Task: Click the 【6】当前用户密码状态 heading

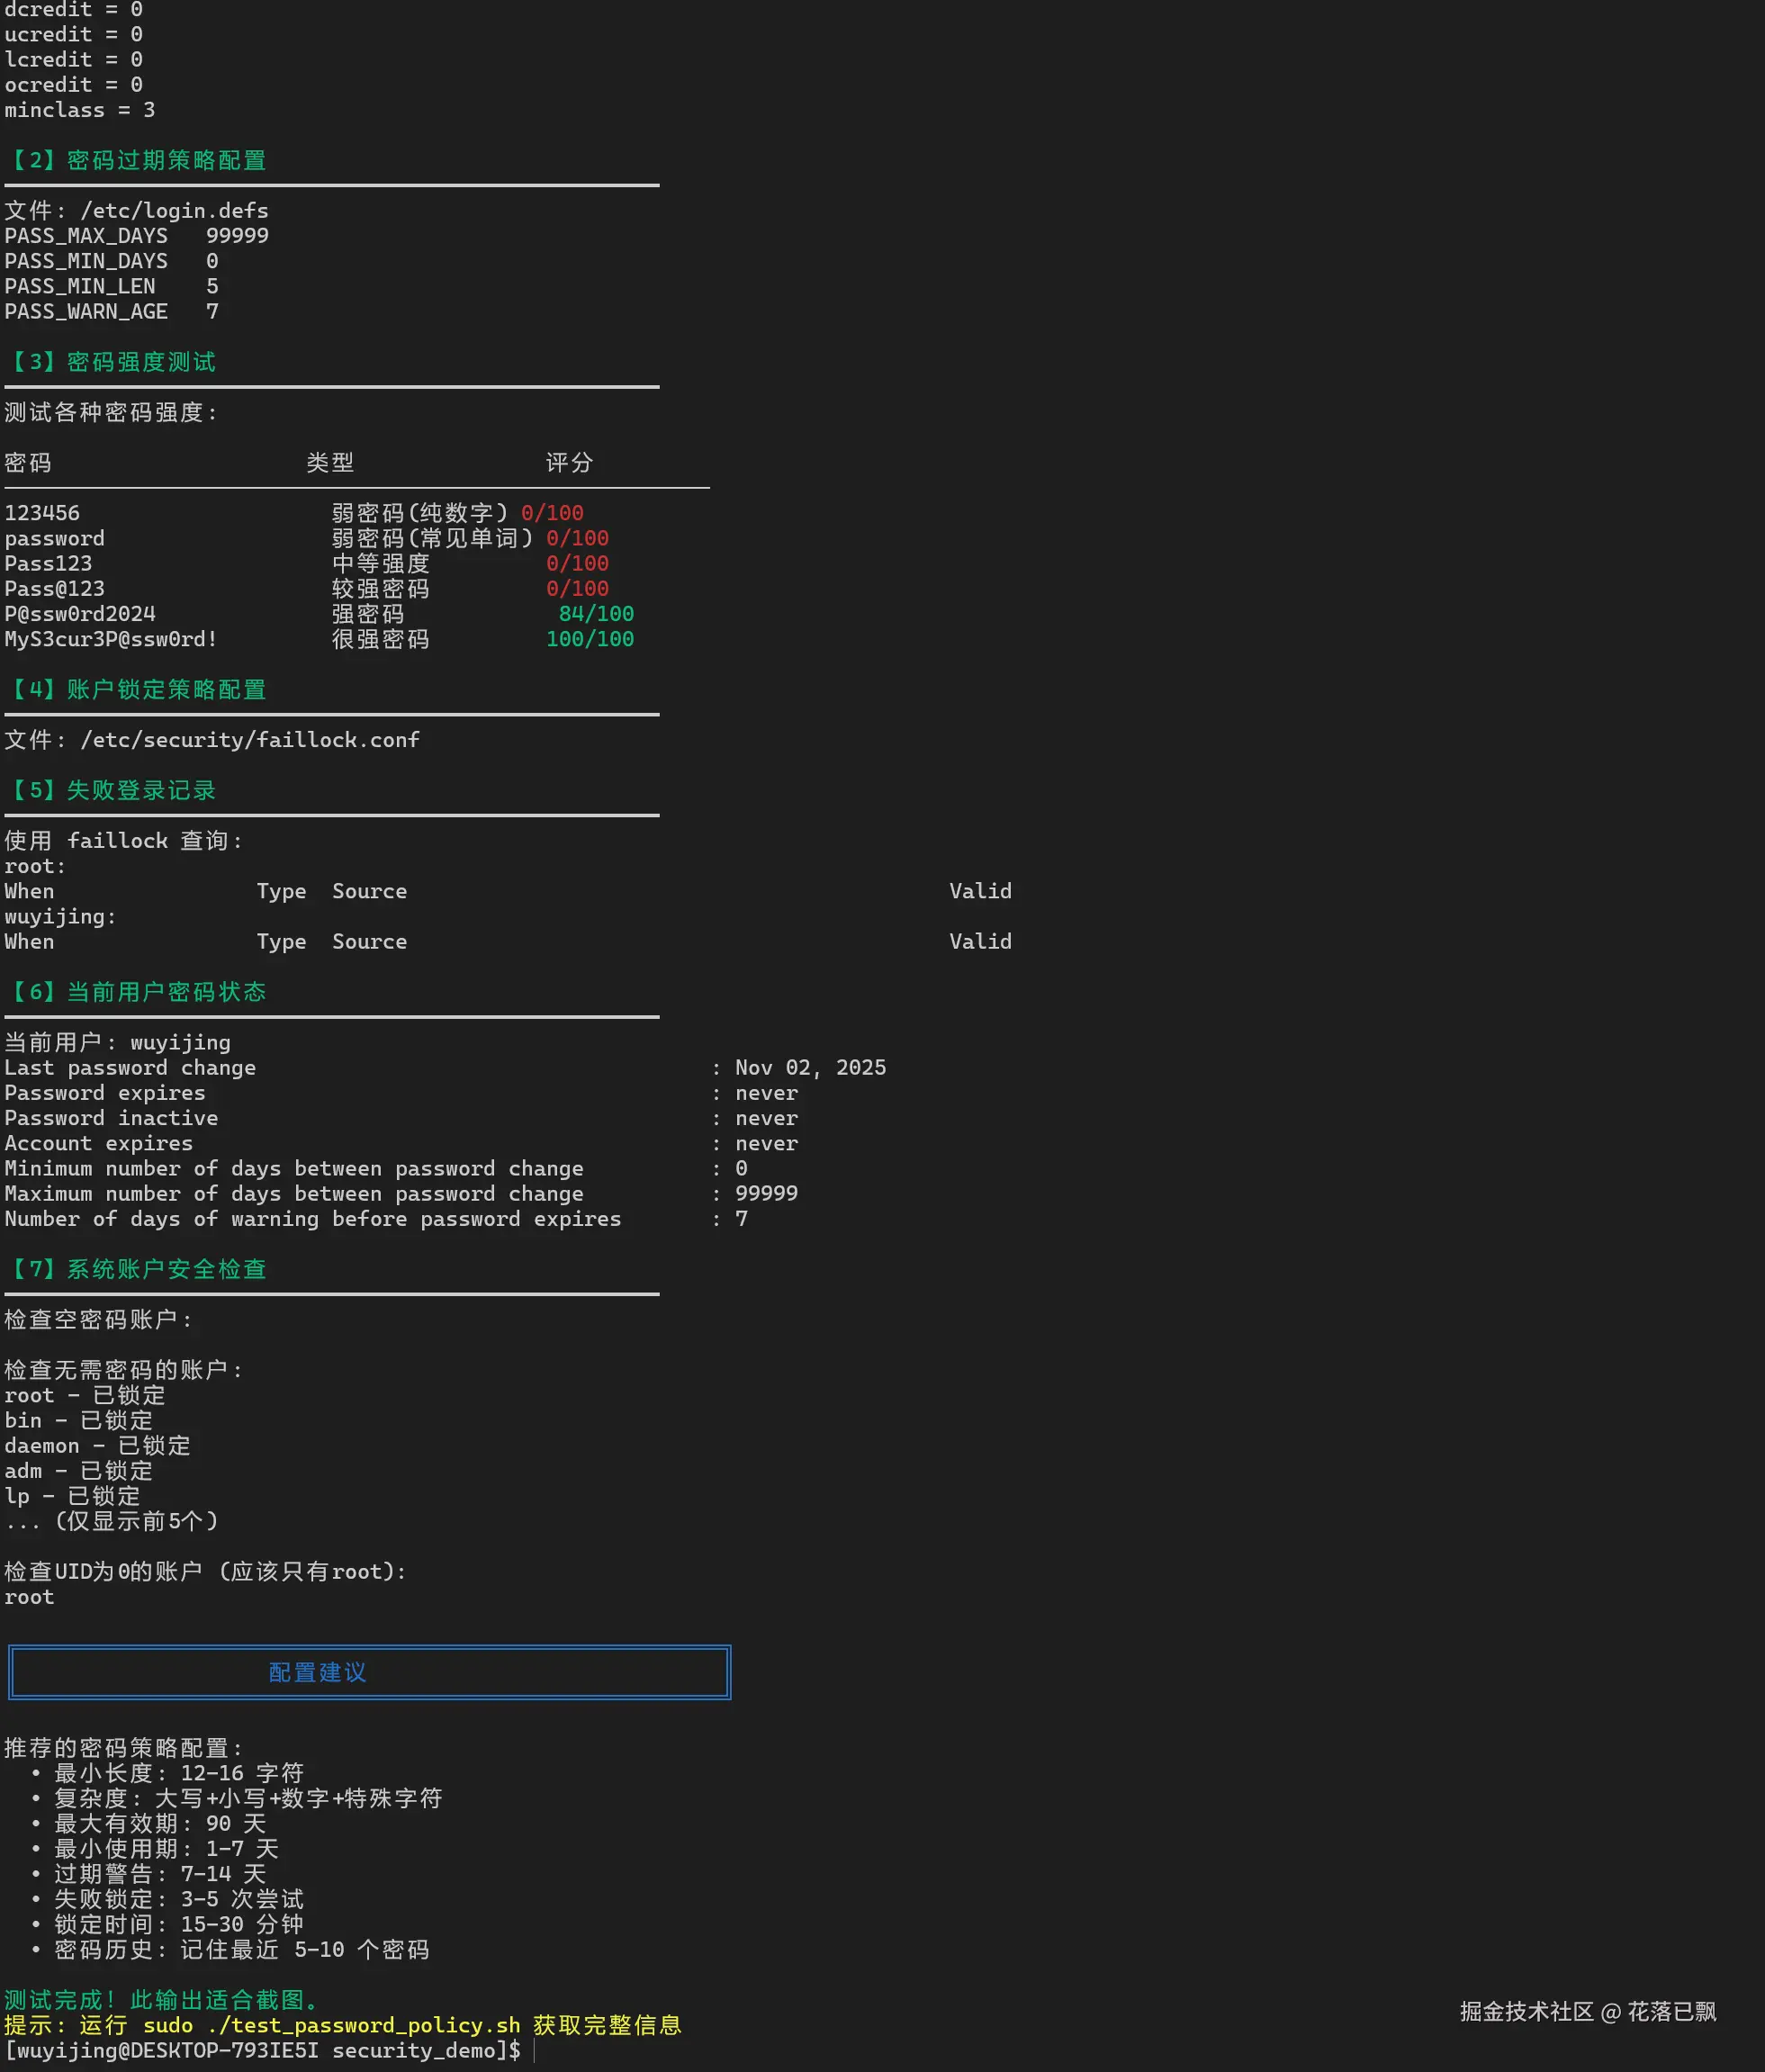Action: point(136,992)
